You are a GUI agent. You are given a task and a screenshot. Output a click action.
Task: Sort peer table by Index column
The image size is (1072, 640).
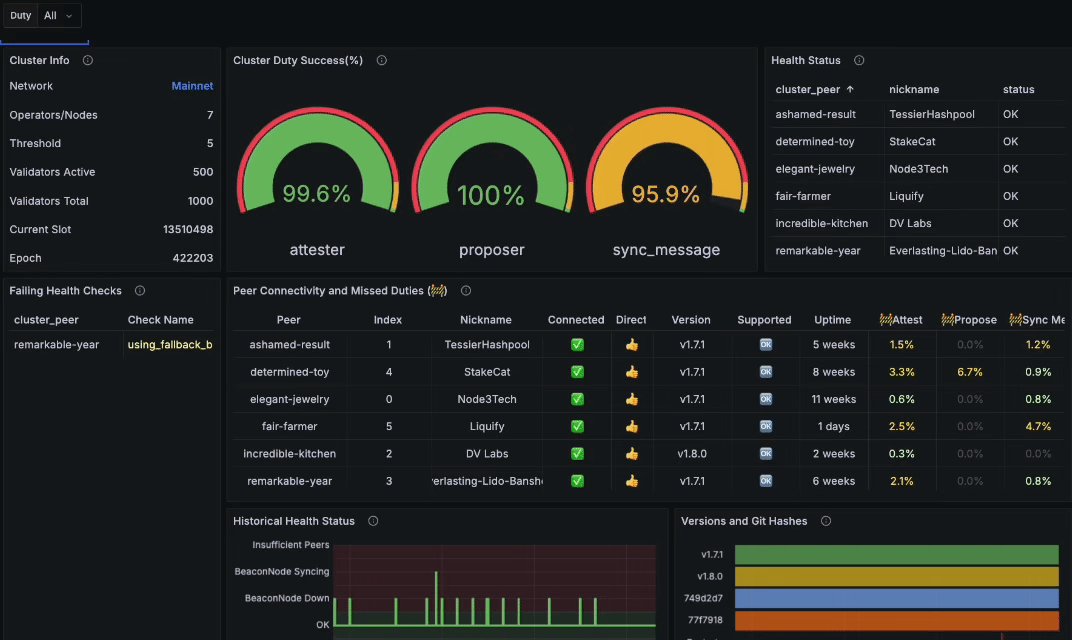tap(388, 320)
